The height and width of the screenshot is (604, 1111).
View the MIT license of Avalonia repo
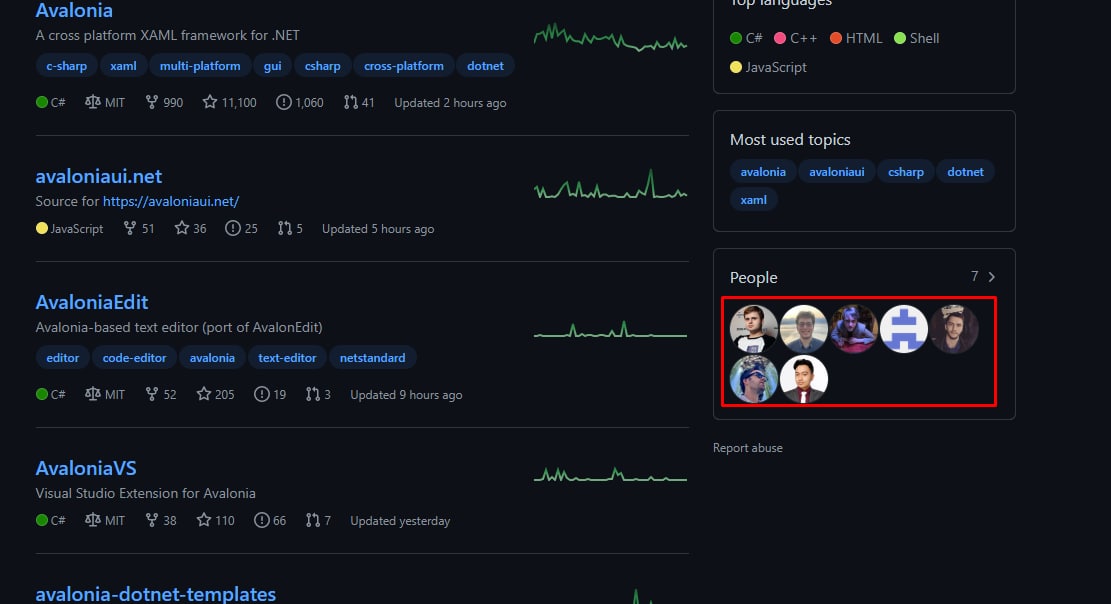click(x=105, y=103)
